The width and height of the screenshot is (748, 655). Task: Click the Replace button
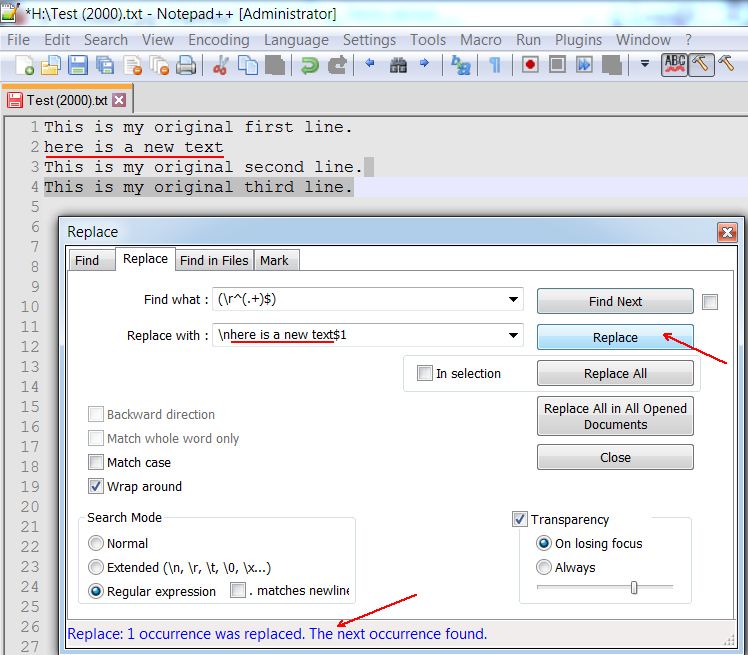pos(615,337)
